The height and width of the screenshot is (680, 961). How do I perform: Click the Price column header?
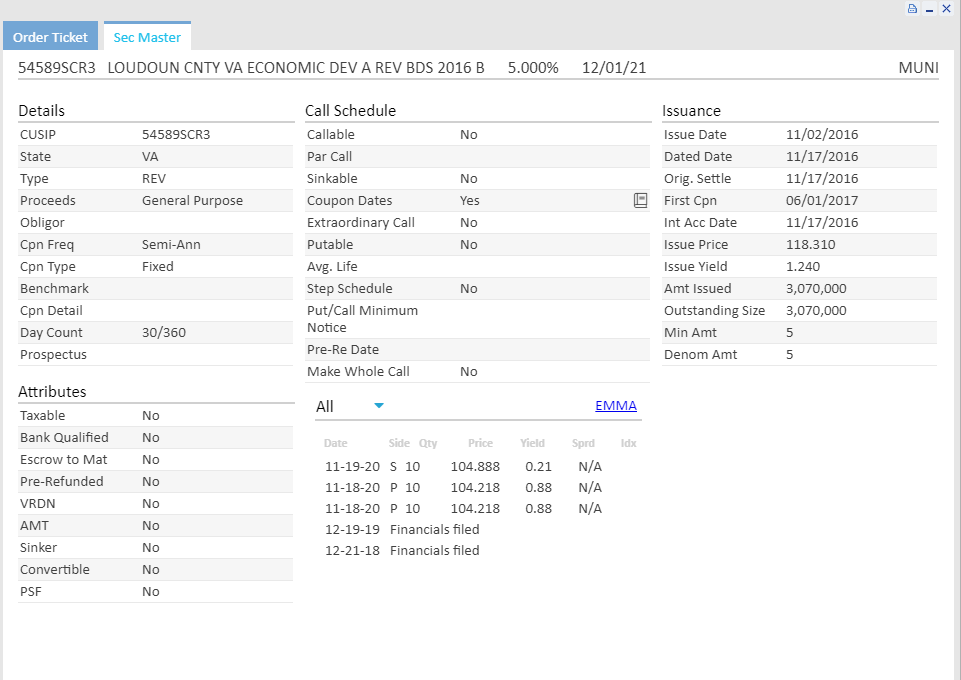(480, 443)
